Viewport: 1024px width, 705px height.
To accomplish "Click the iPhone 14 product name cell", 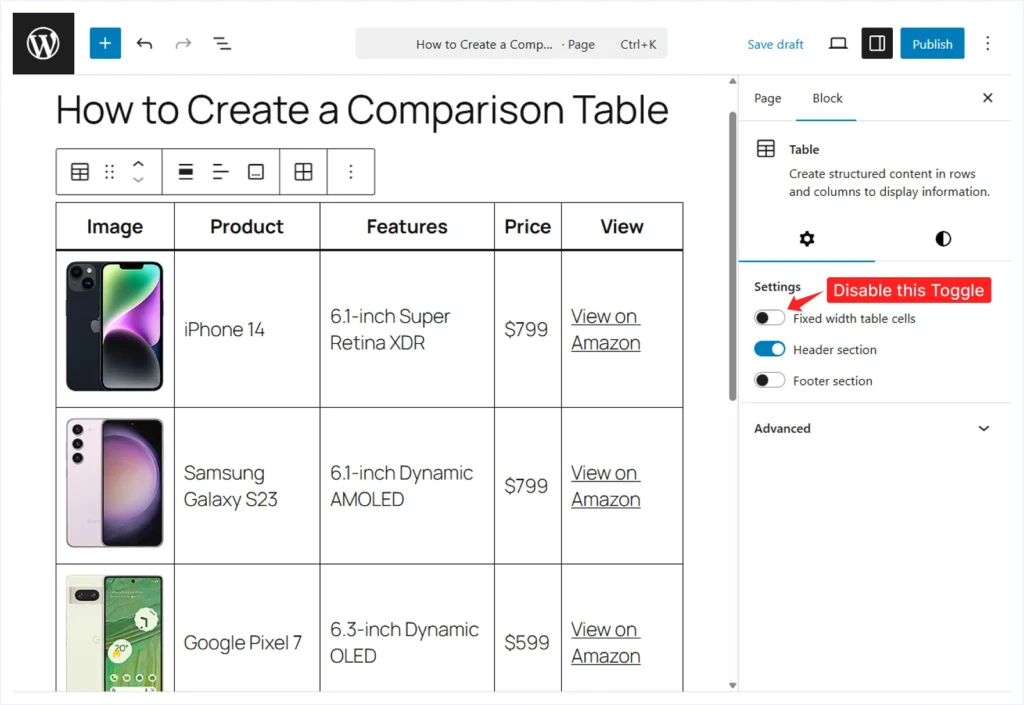I will [247, 330].
